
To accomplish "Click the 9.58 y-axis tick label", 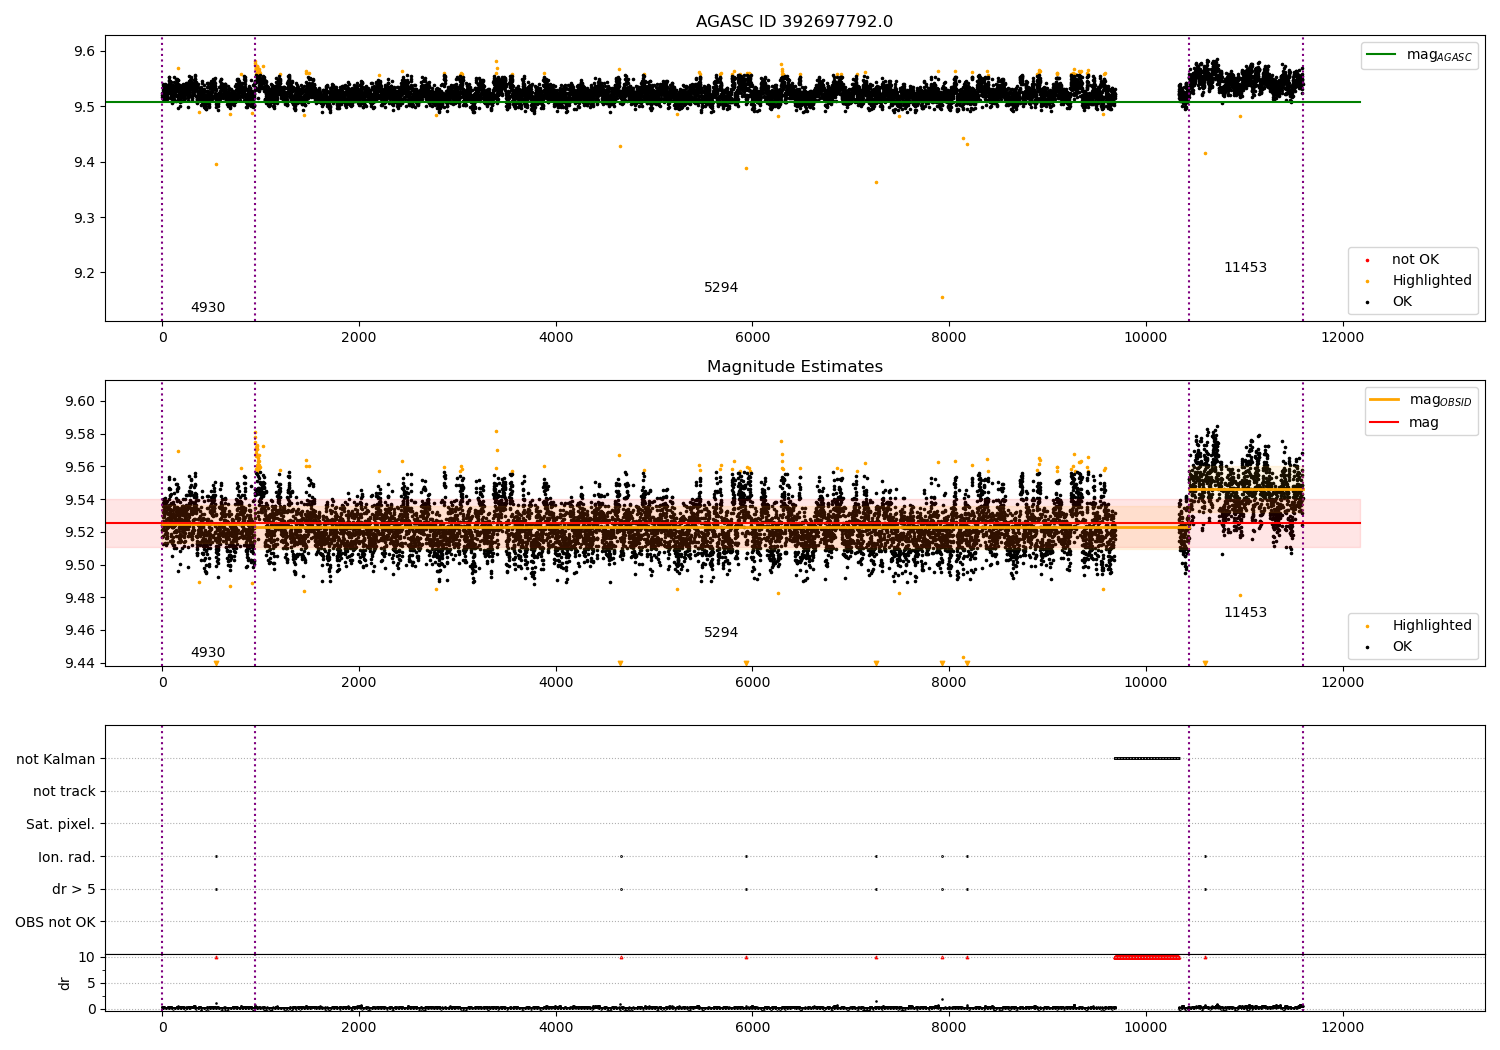I will point(80,435).
